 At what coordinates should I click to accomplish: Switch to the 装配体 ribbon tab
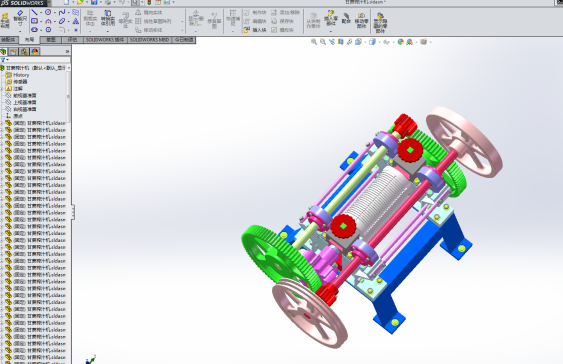point(8,40)
